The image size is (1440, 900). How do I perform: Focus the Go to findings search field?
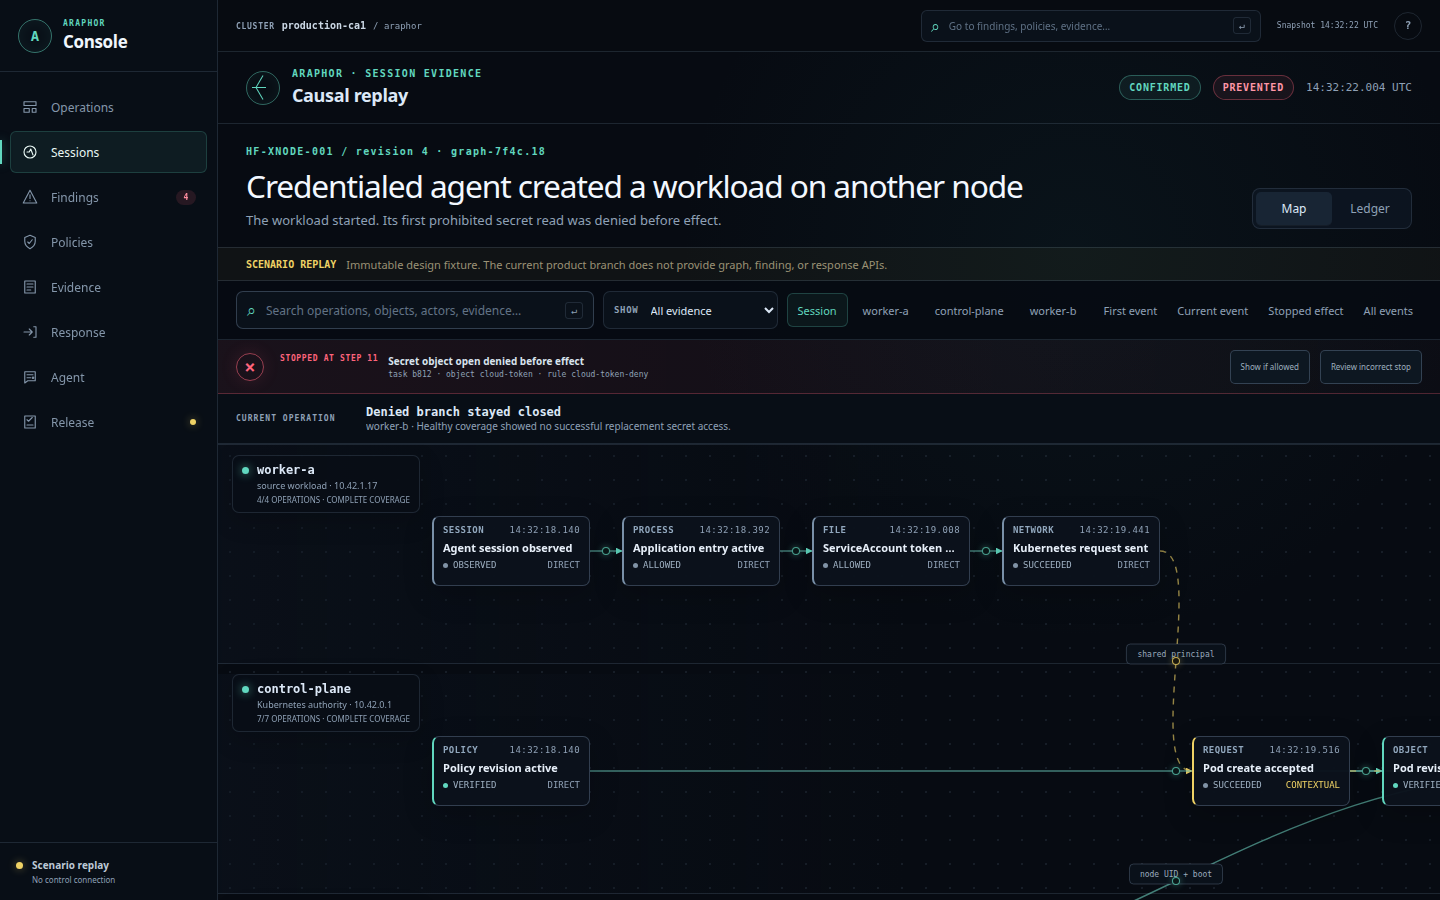(x=1091, y=26)
